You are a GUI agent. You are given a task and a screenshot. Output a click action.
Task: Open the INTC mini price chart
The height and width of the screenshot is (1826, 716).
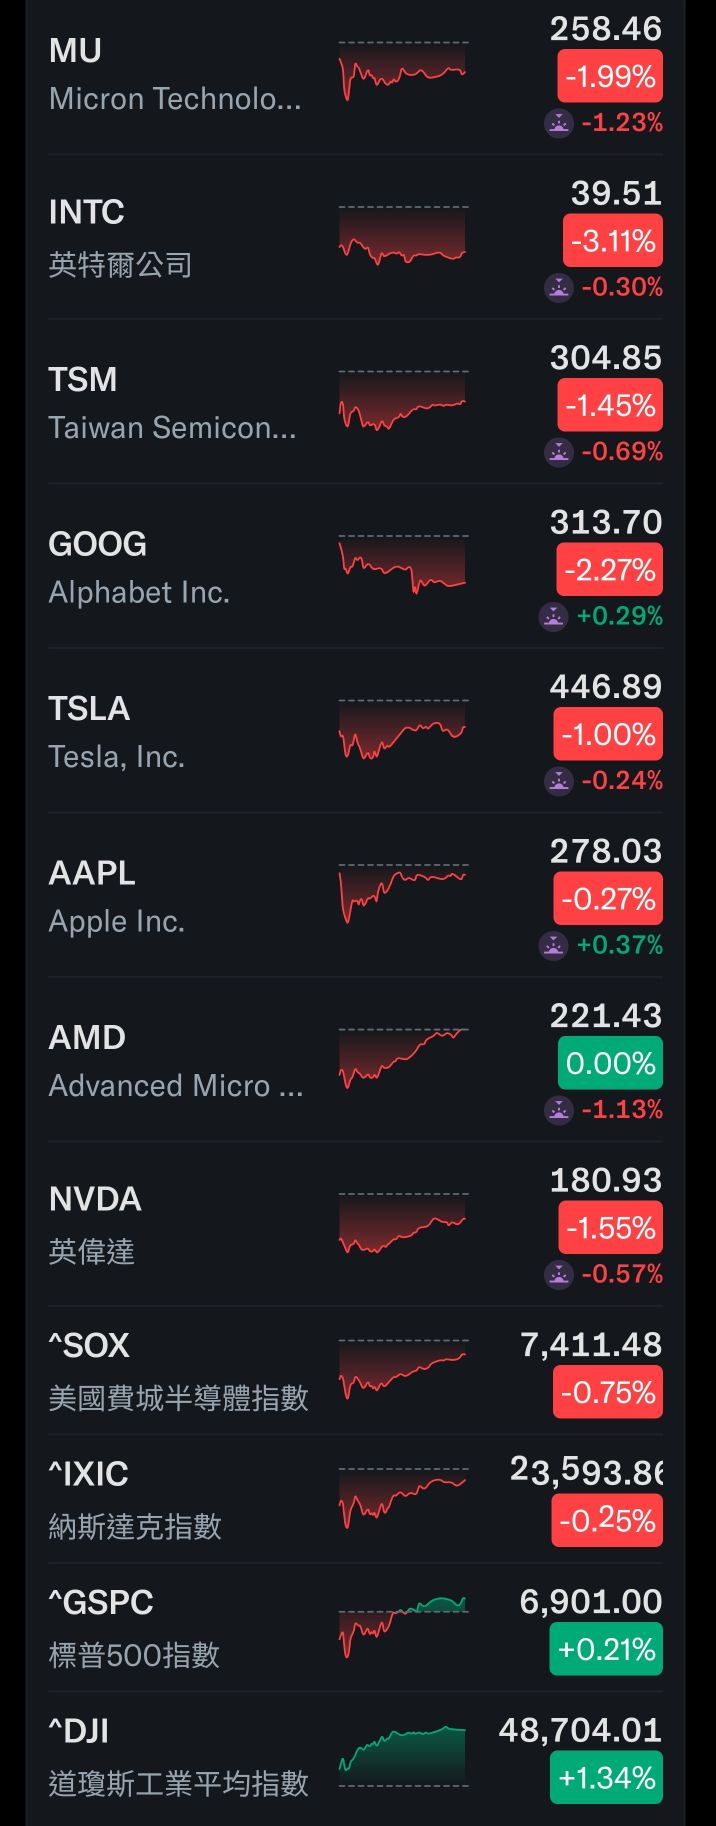point(403,237)
